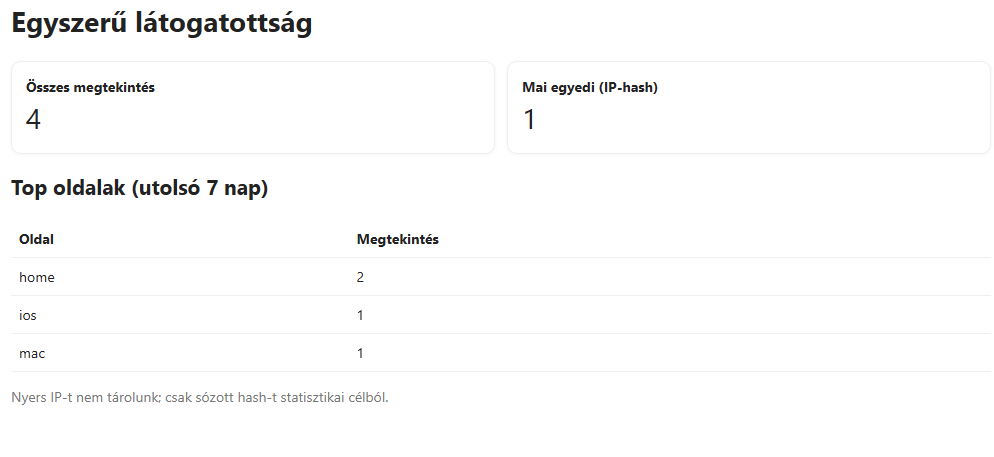
Task: Click the footer note about IP hashing
Action: tap(199, 397)
